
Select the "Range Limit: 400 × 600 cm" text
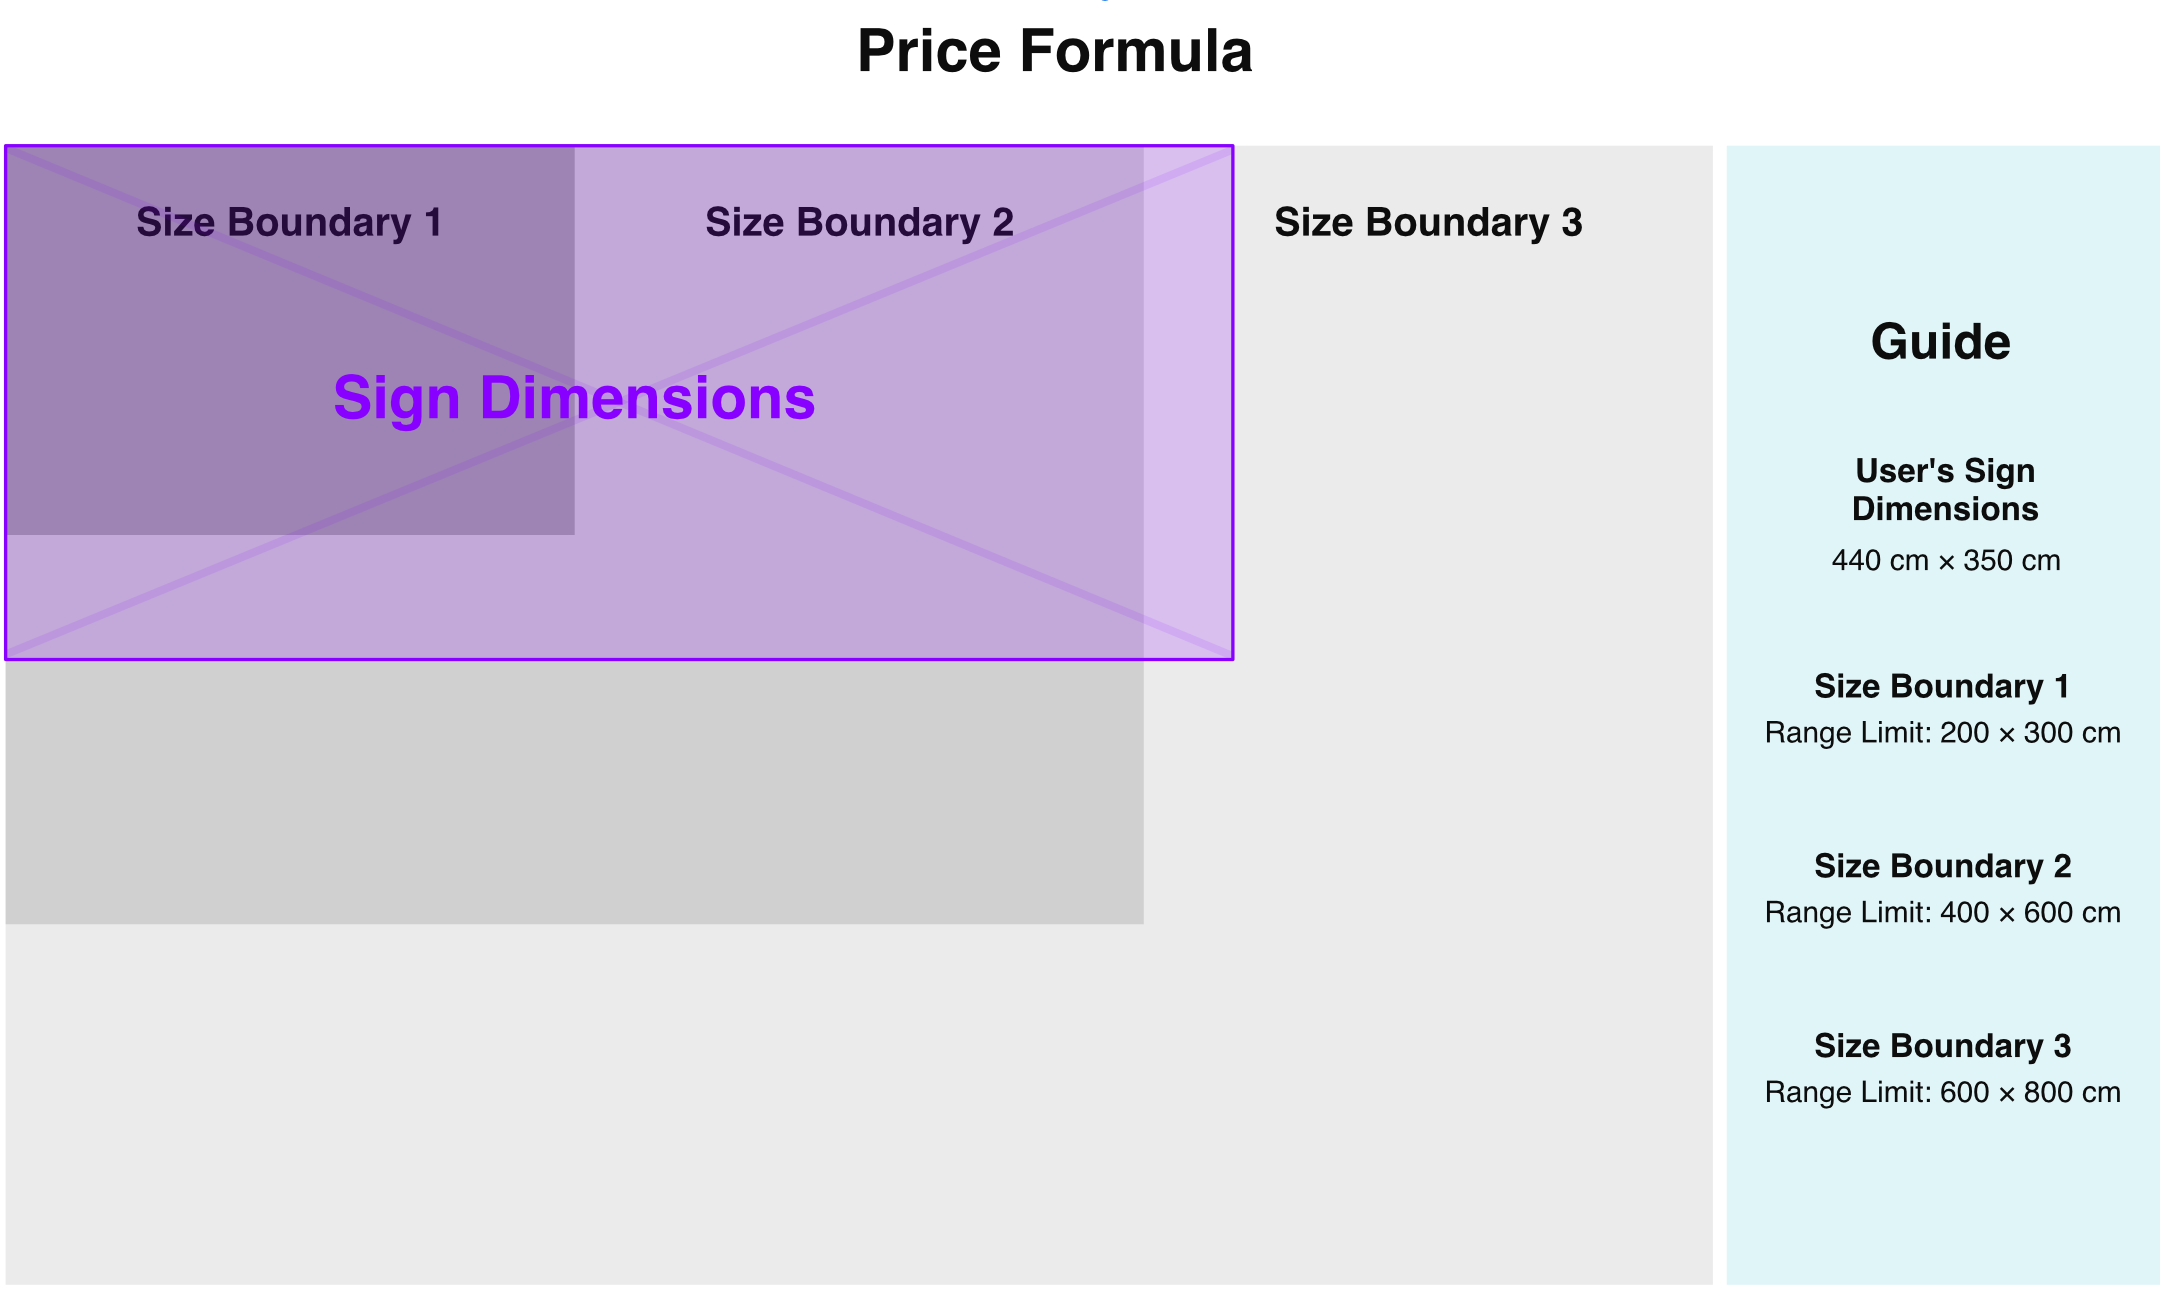coord(1942,913)
